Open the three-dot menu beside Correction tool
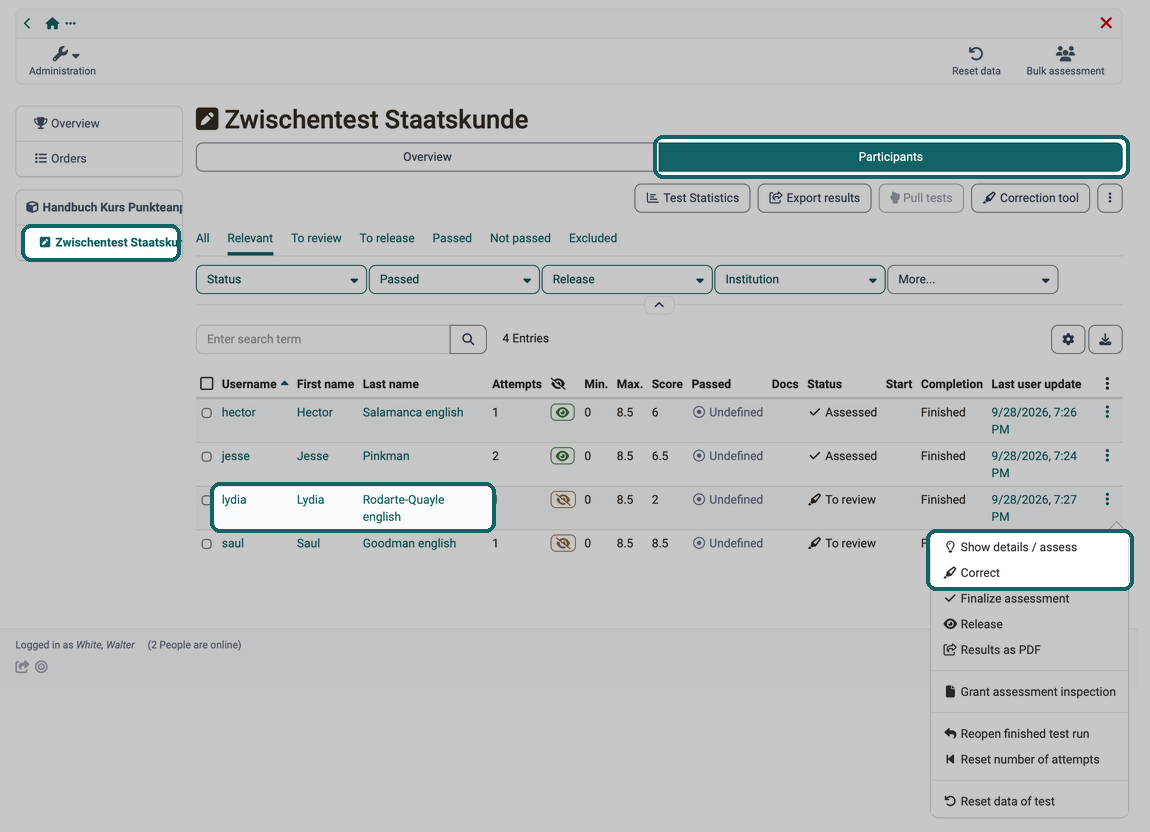The image size is (1150, 832). 1110,198
